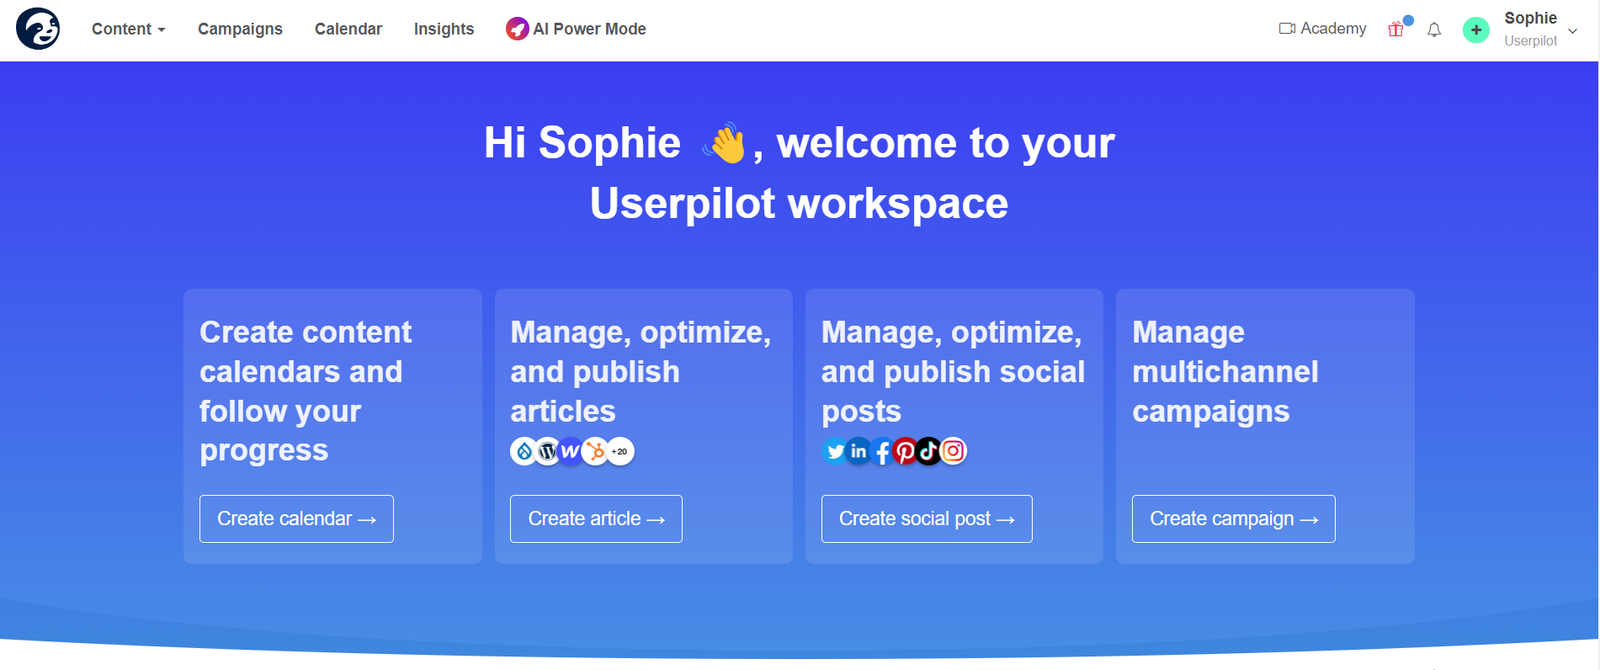
Task: Open the notifications bell
Action: tap(1434, 30)
